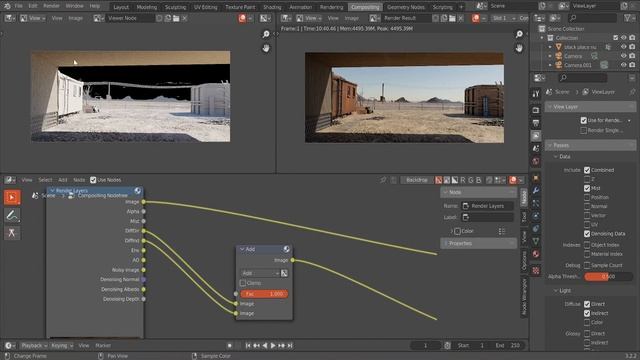Viewport: 640px width, 360px height.
Task: Click the outliner search field
Action: click(x=593, y=18)
